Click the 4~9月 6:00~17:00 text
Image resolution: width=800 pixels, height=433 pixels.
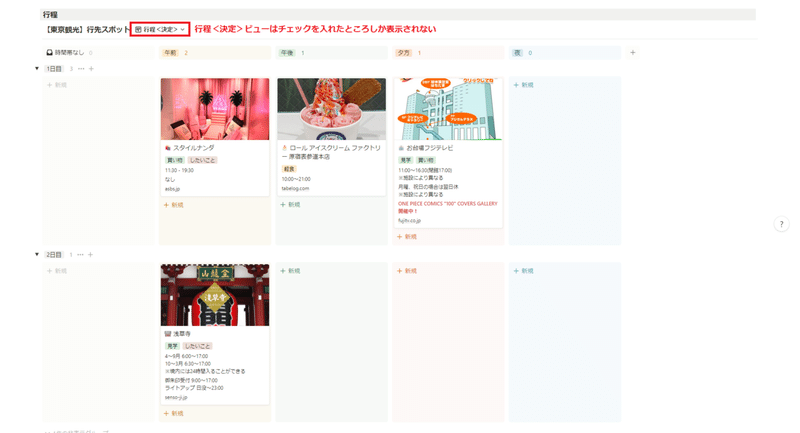tap(187, 356)
